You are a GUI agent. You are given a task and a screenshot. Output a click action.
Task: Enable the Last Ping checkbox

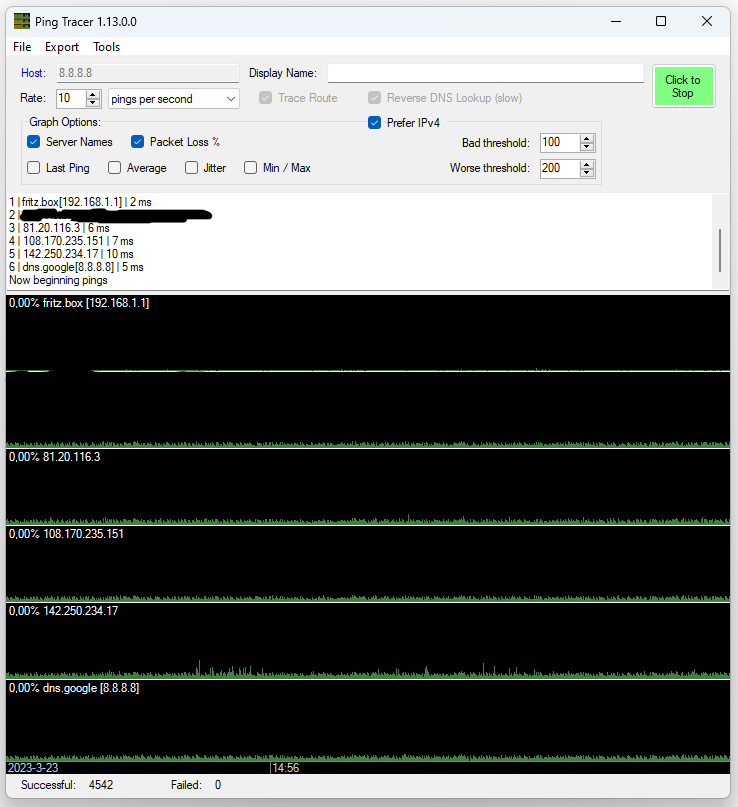coord(33,168)
